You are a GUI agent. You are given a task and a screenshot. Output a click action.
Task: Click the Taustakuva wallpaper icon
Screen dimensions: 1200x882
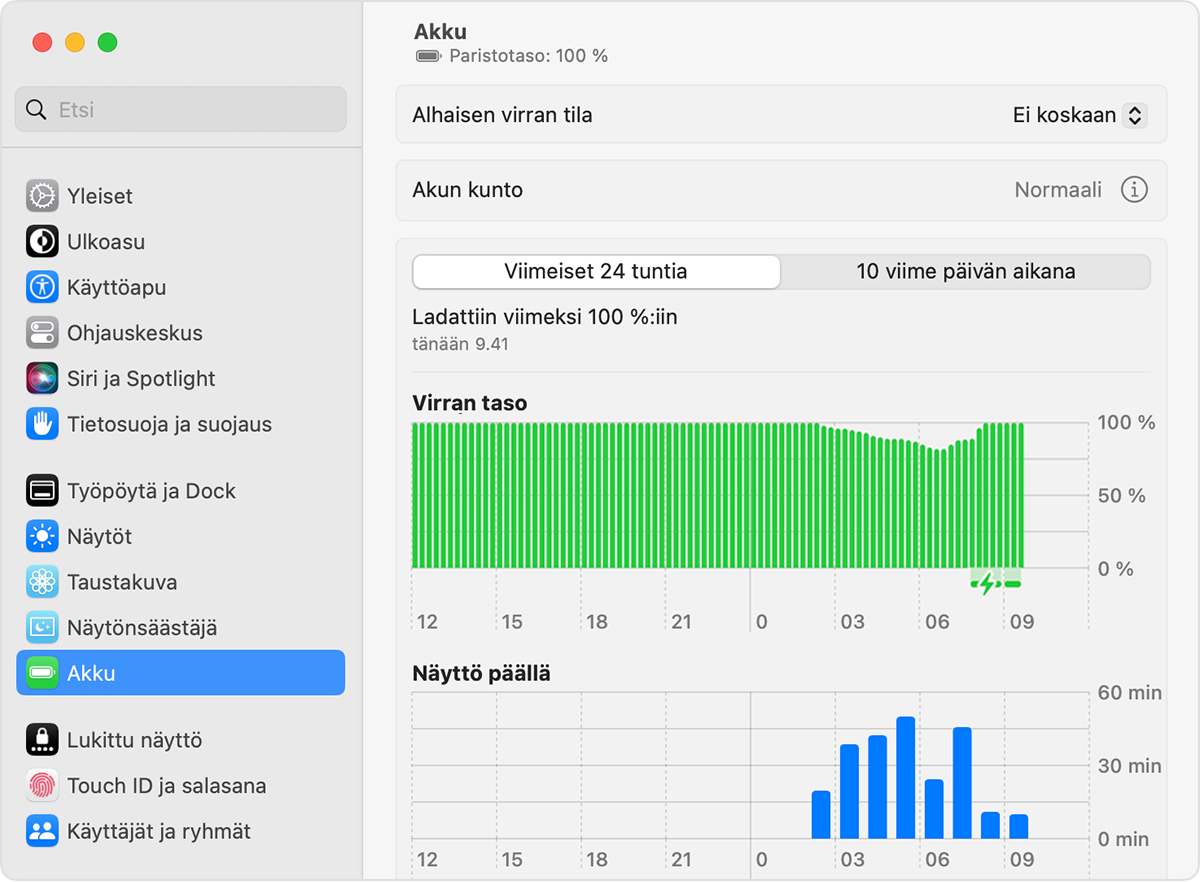click(x=42, y=582)
